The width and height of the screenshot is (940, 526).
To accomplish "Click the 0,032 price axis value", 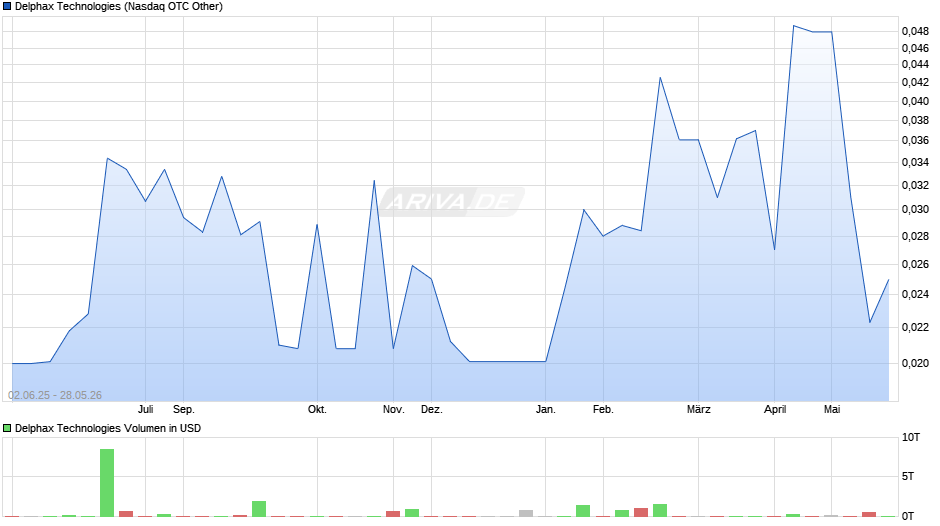I will (915, 185).
